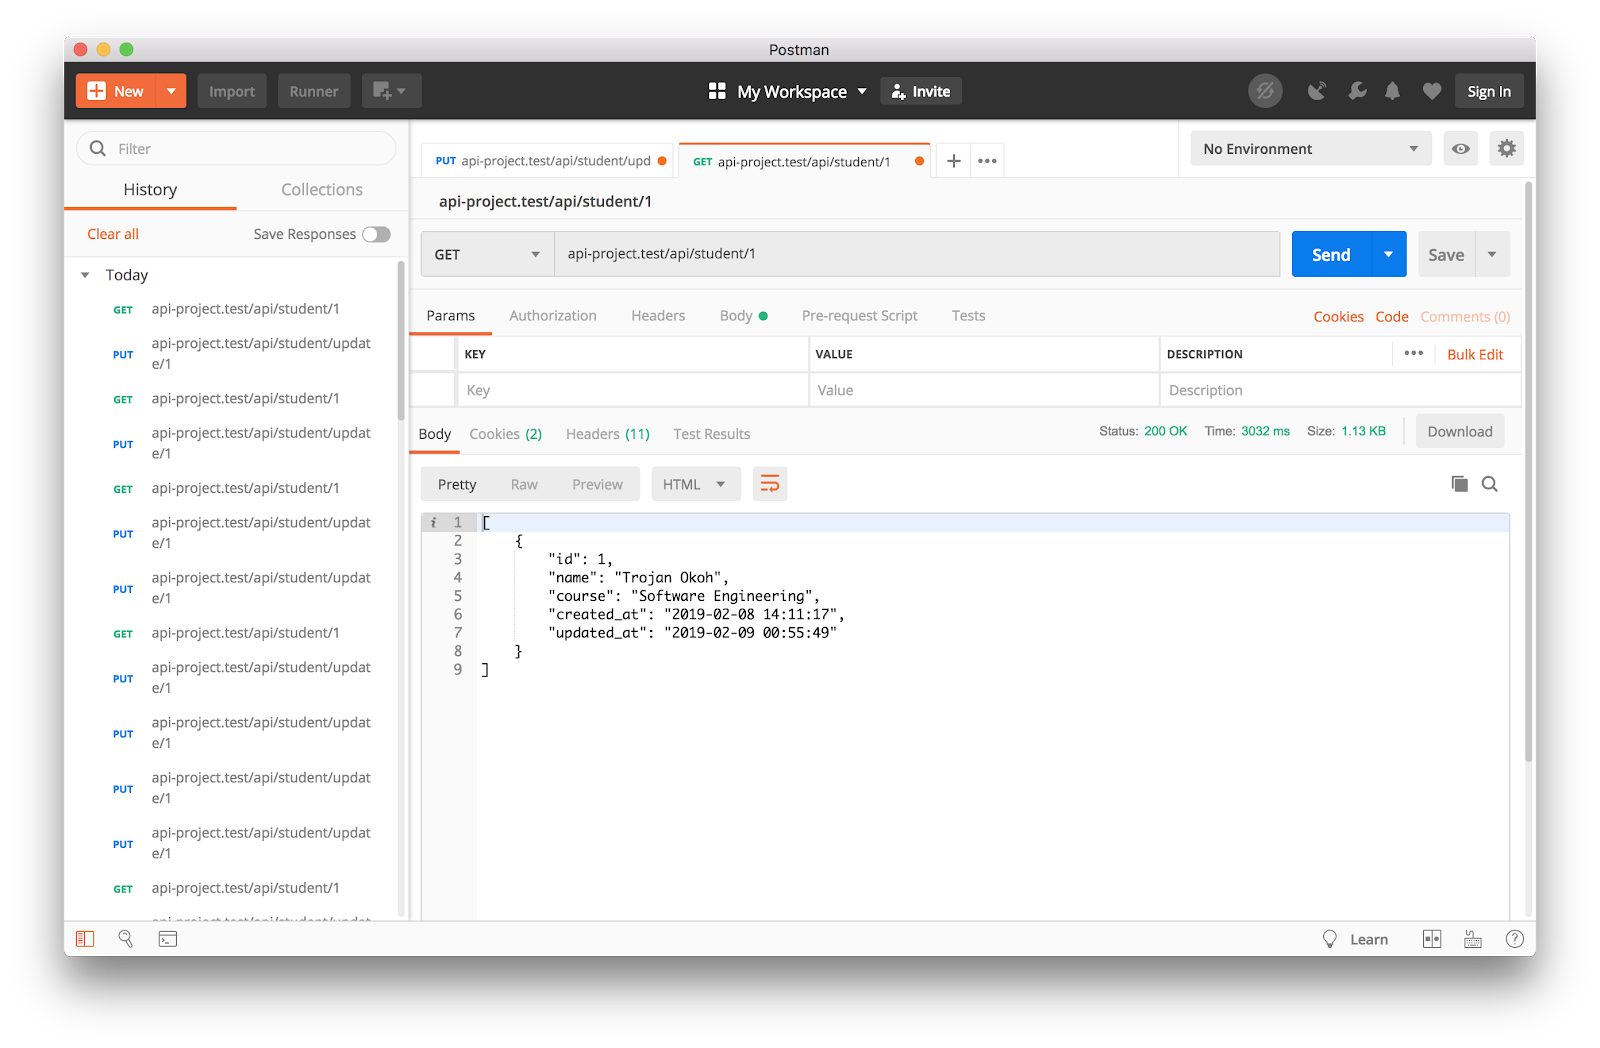Image resolution: width=1600 pixels, height=1048 pixels.
Task: Copy response body to clipboard icon
Action: click(1460, 484)
